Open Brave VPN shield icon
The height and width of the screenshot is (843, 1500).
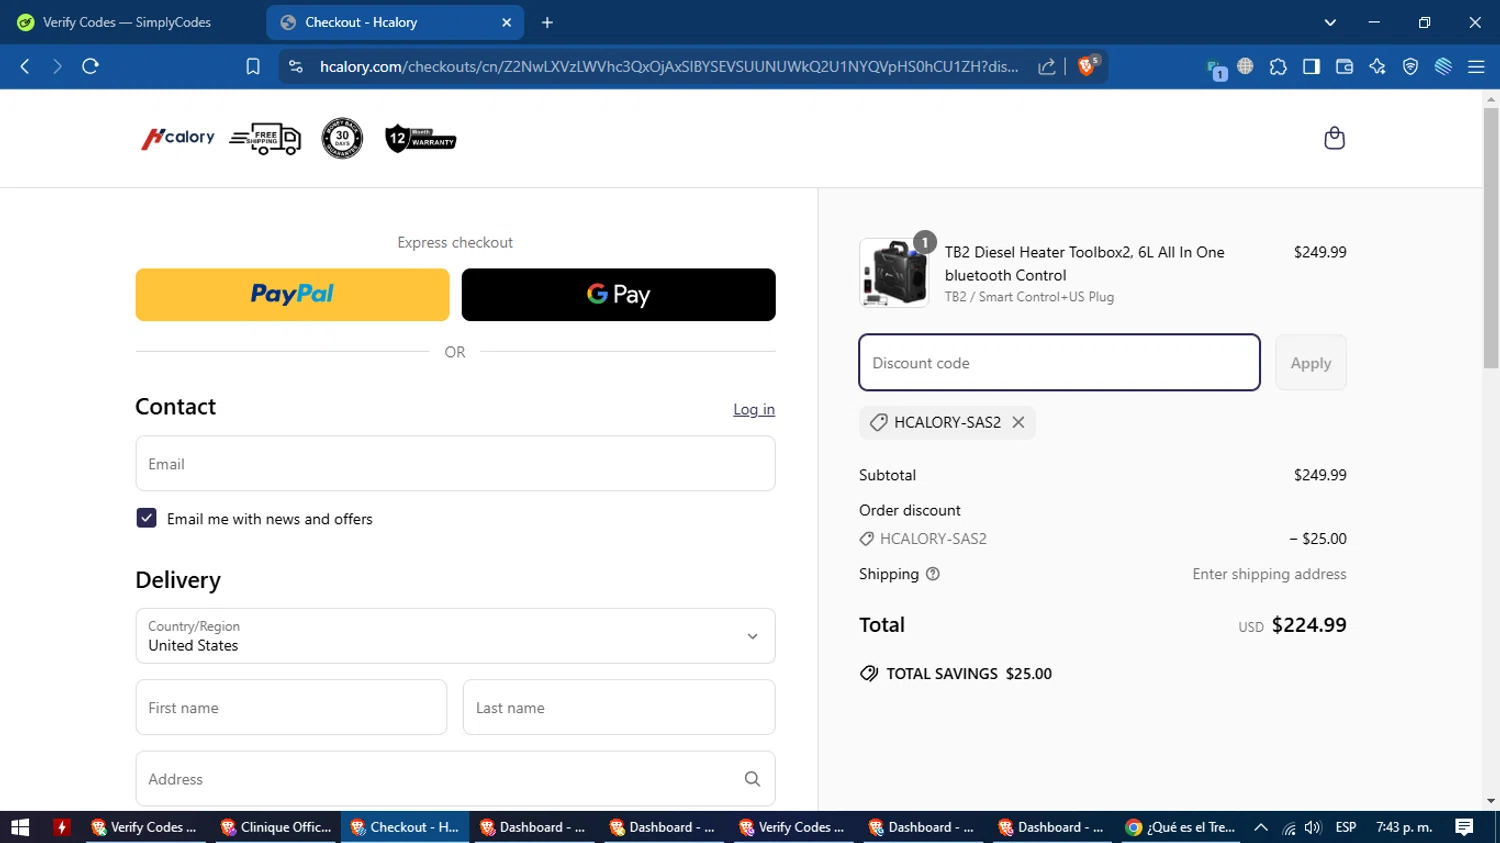pyautogui.click(x=1410, y=66)
